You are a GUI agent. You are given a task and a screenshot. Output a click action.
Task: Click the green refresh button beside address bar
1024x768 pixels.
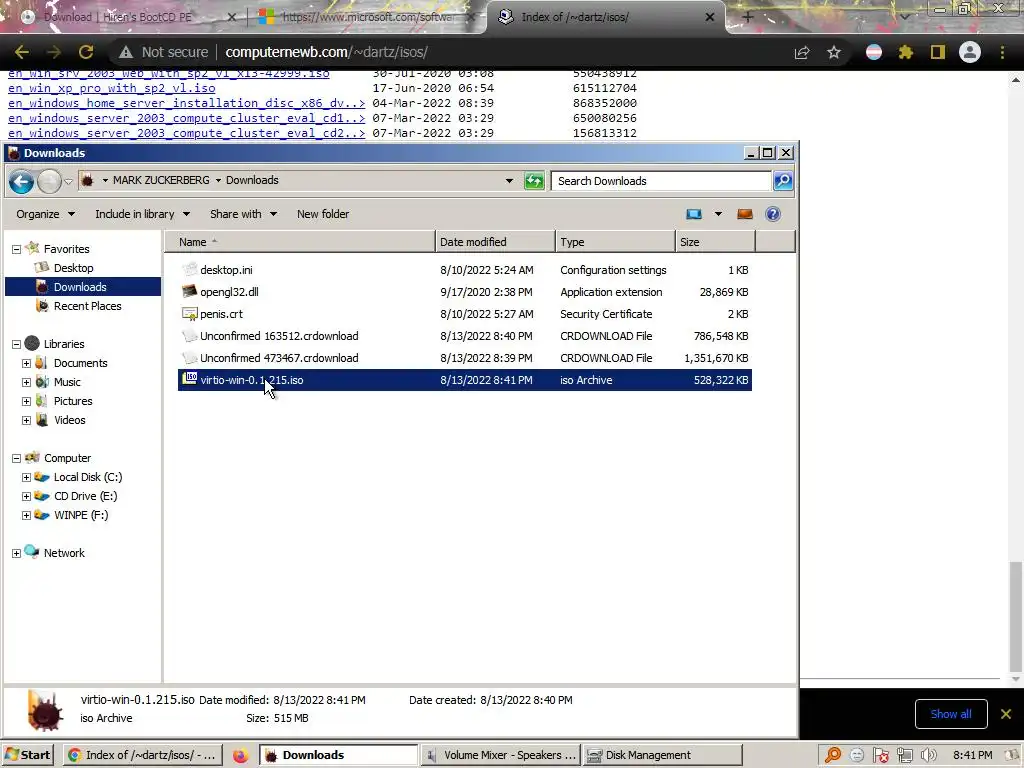click(x=534, y=181)
